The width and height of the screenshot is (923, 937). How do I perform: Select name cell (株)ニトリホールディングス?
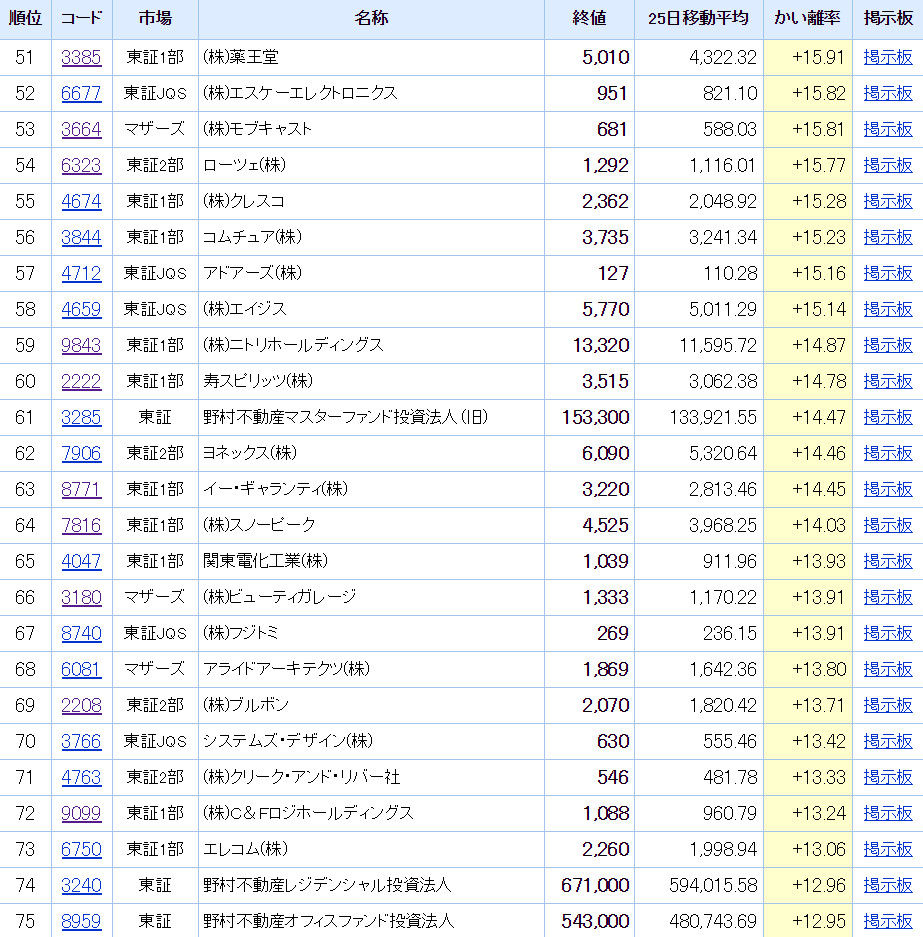click(371, 345)
